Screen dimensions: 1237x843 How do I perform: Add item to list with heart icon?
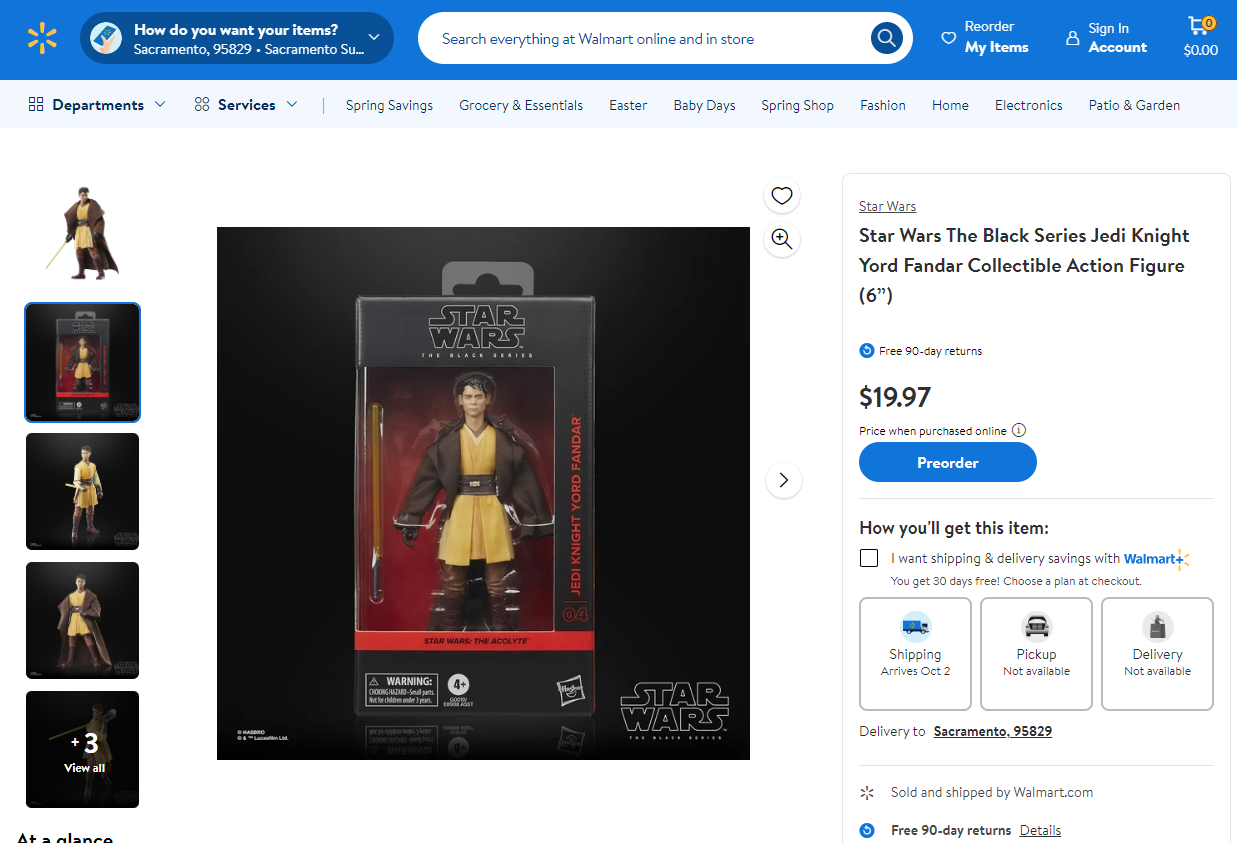click(782, 196)
